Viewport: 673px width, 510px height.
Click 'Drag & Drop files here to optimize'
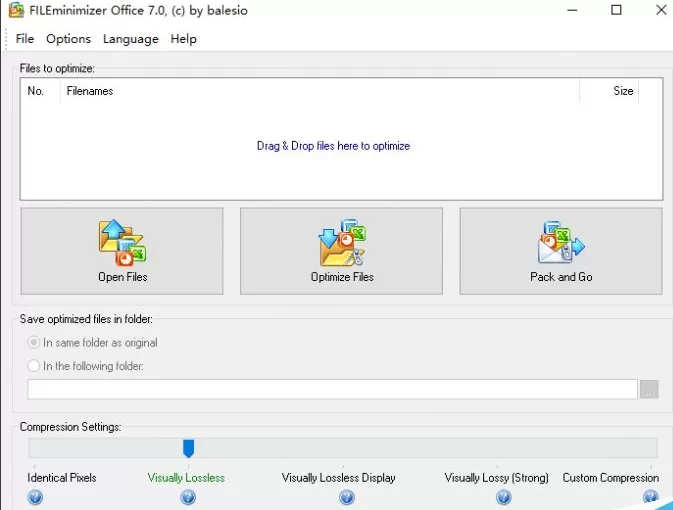pyautogui.click(x=333, y=146)
